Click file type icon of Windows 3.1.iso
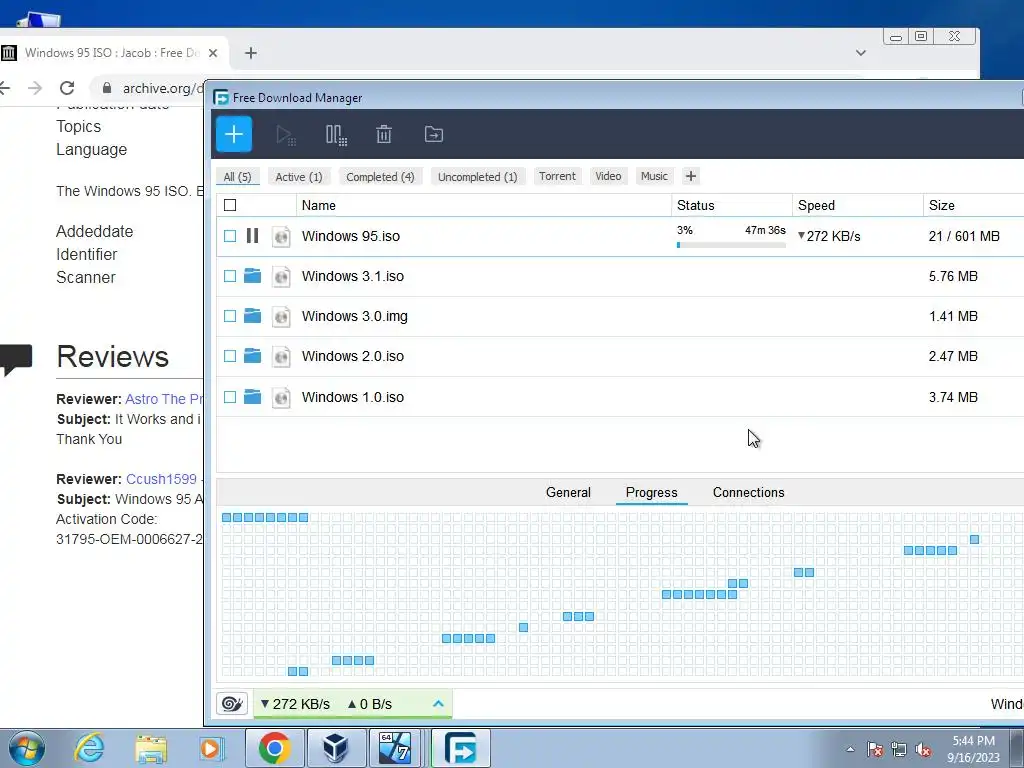Viewport: 1024px width, 768px height. pyautogui.click(x=281, y=276)
